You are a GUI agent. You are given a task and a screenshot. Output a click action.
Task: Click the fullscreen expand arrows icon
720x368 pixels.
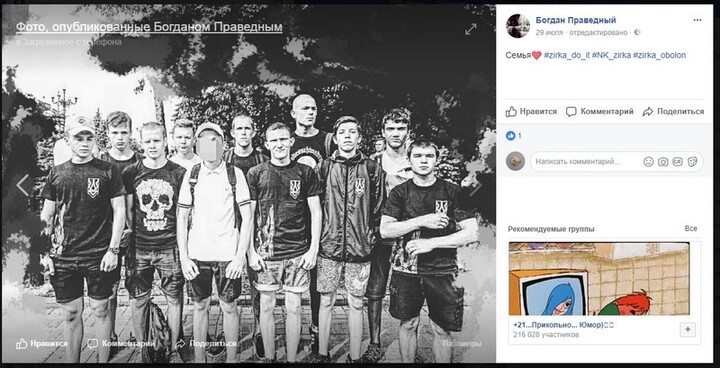(x=471, y=29)
